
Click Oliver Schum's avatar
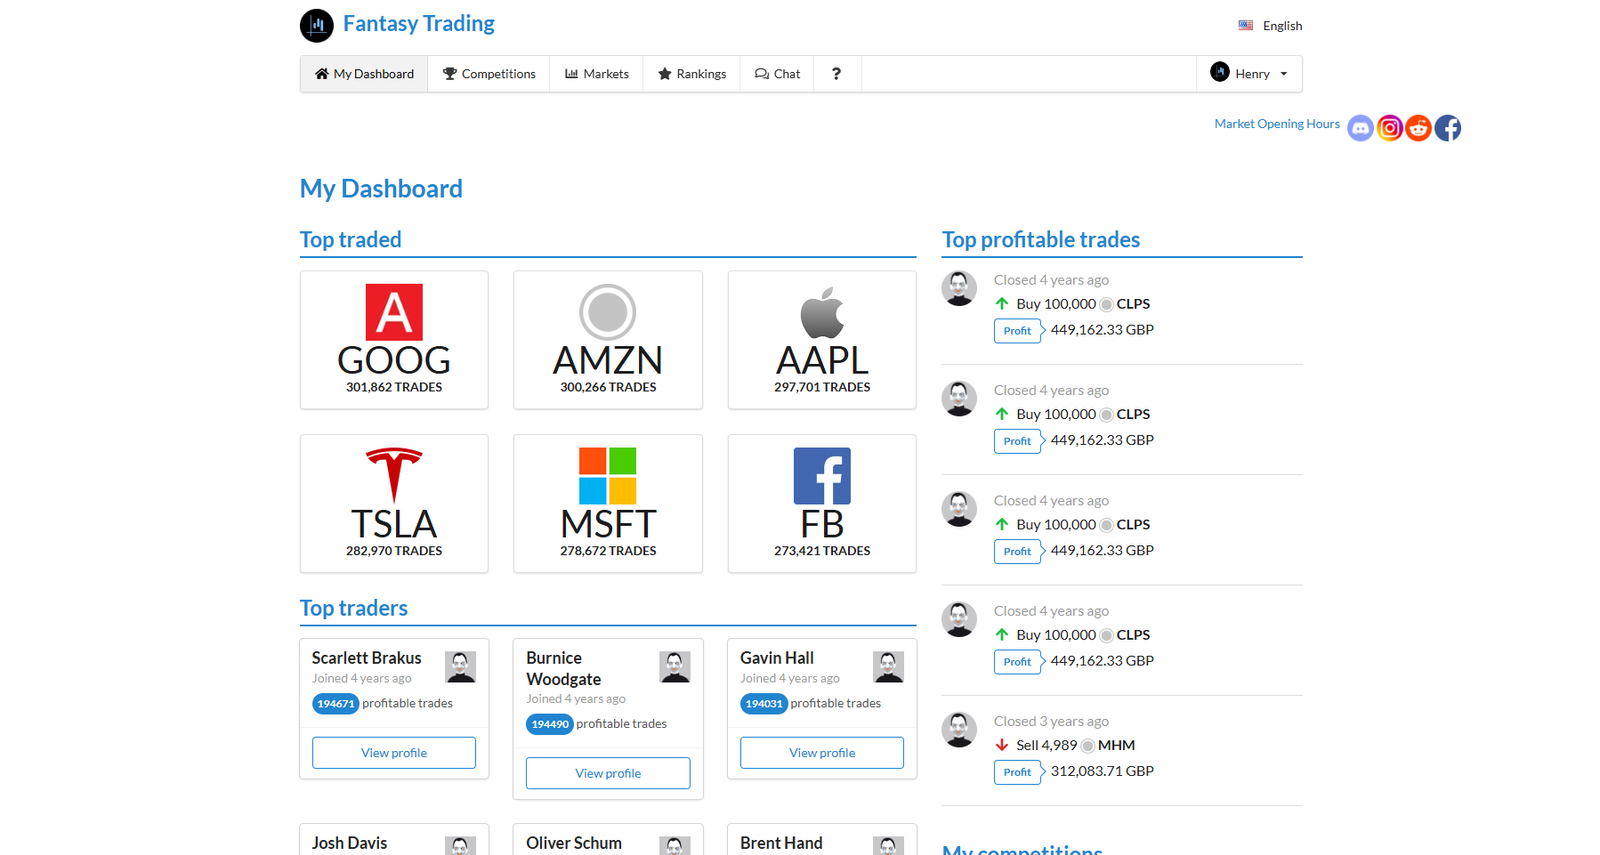click(x=675, y=846)
